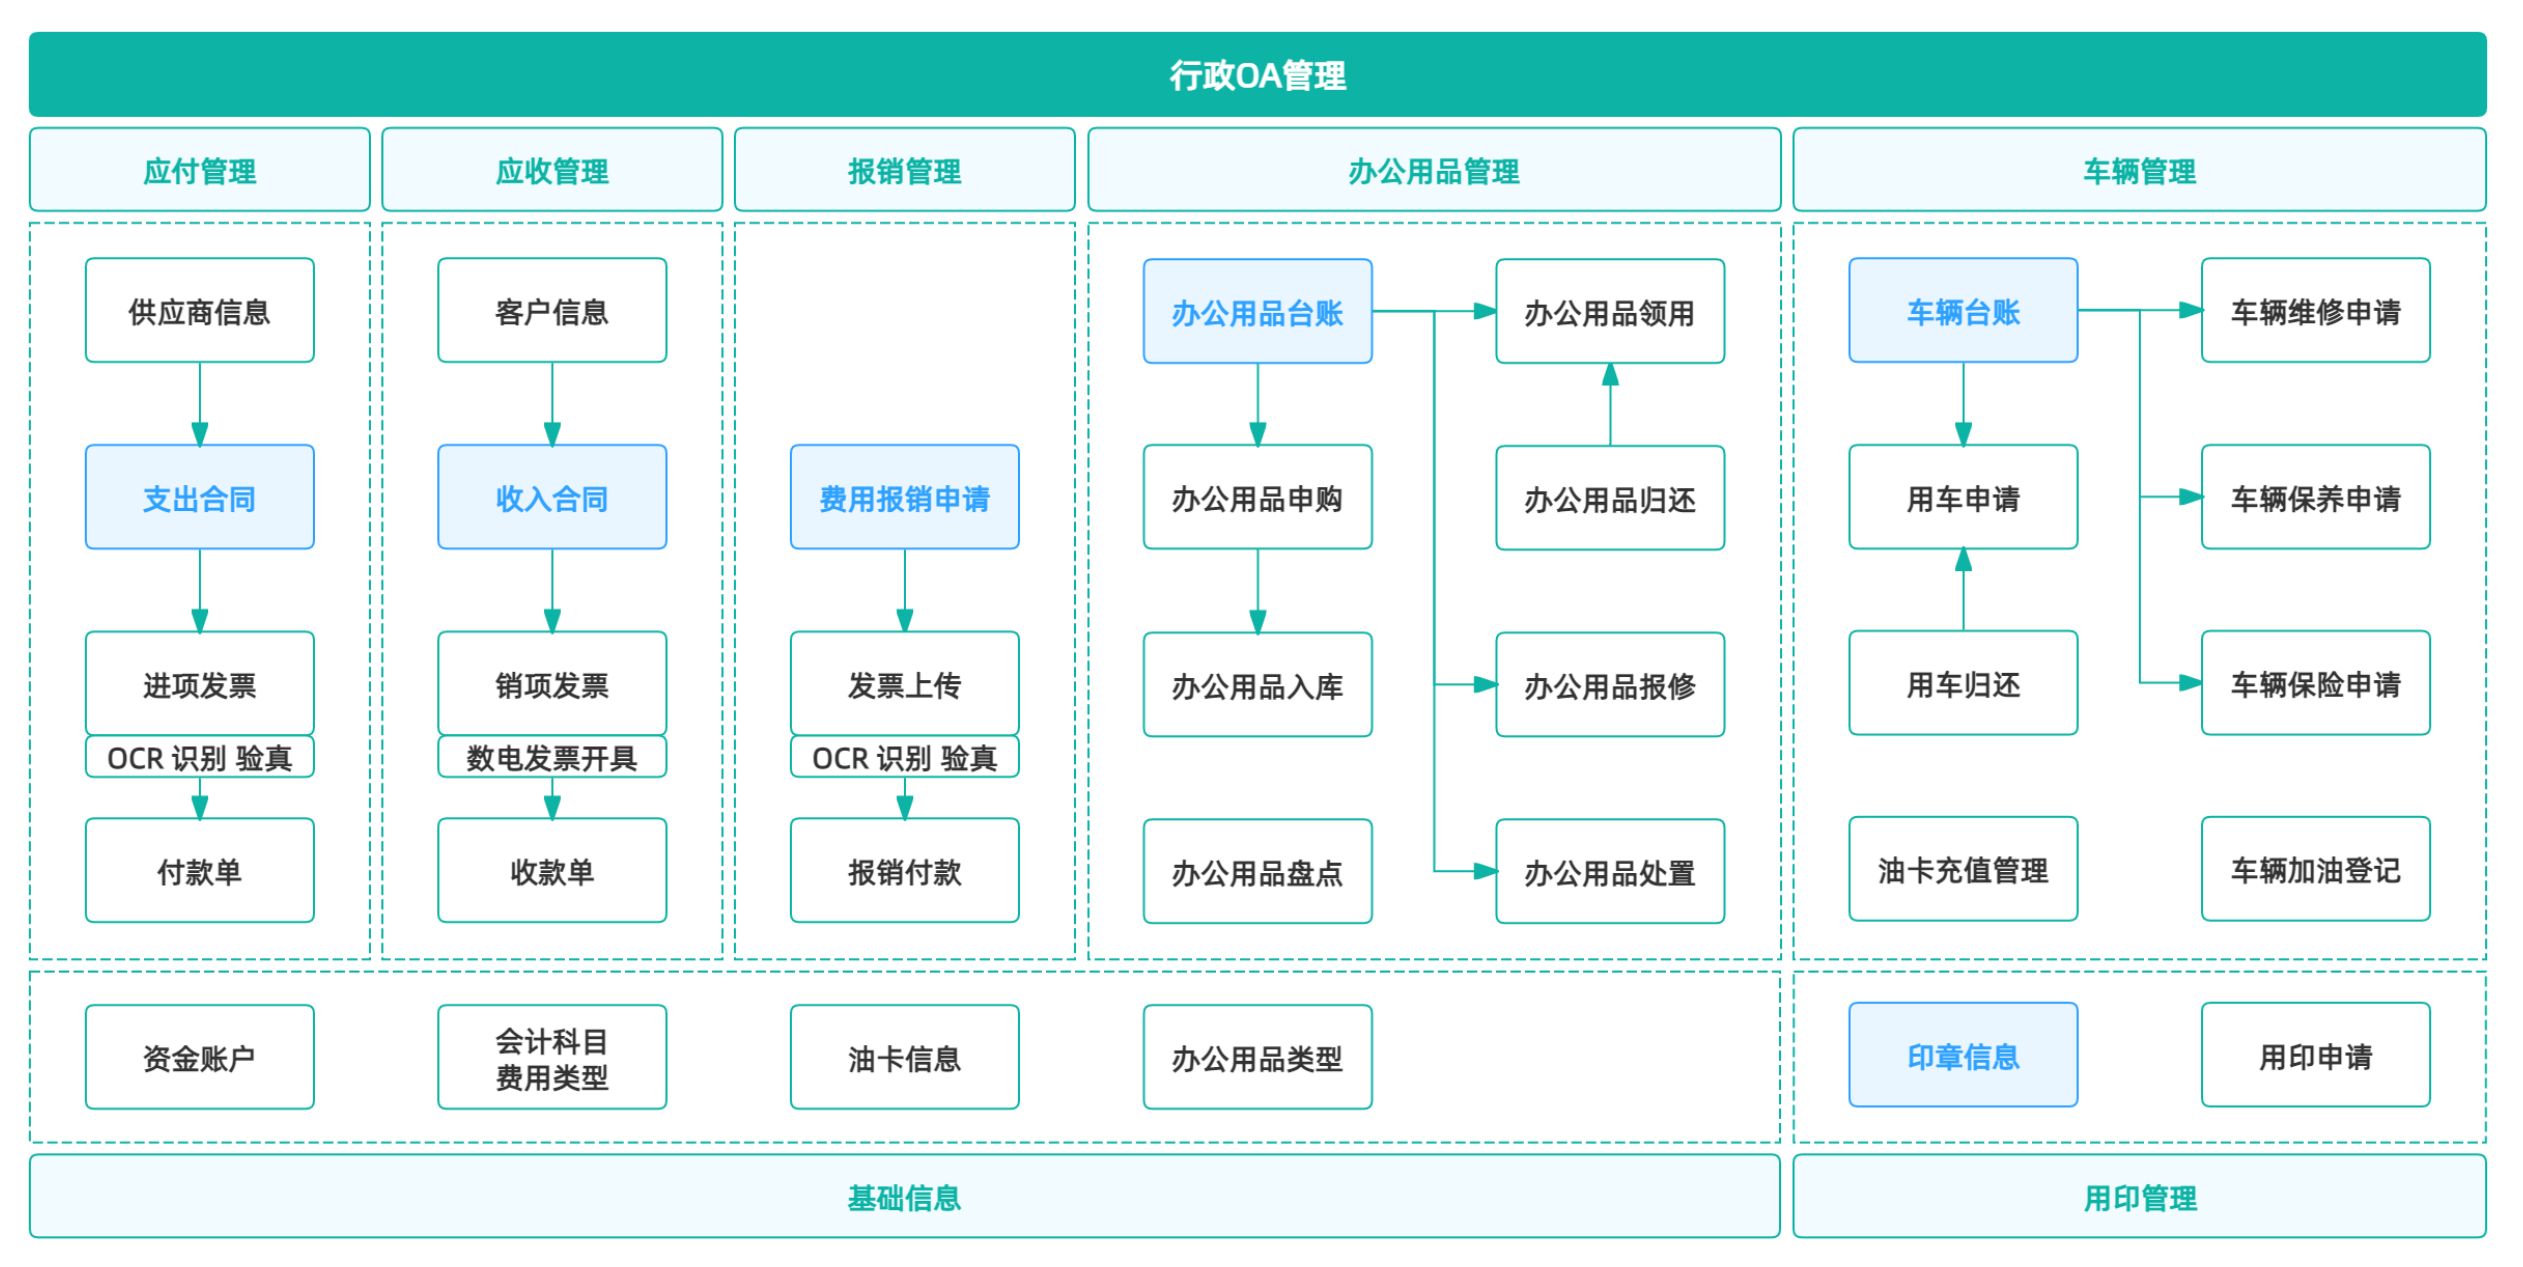Select the 车辆保险申请 box
The height and width of the screenshot is (1267, 2523).
pyautogui.click(x=2315, y=683)
